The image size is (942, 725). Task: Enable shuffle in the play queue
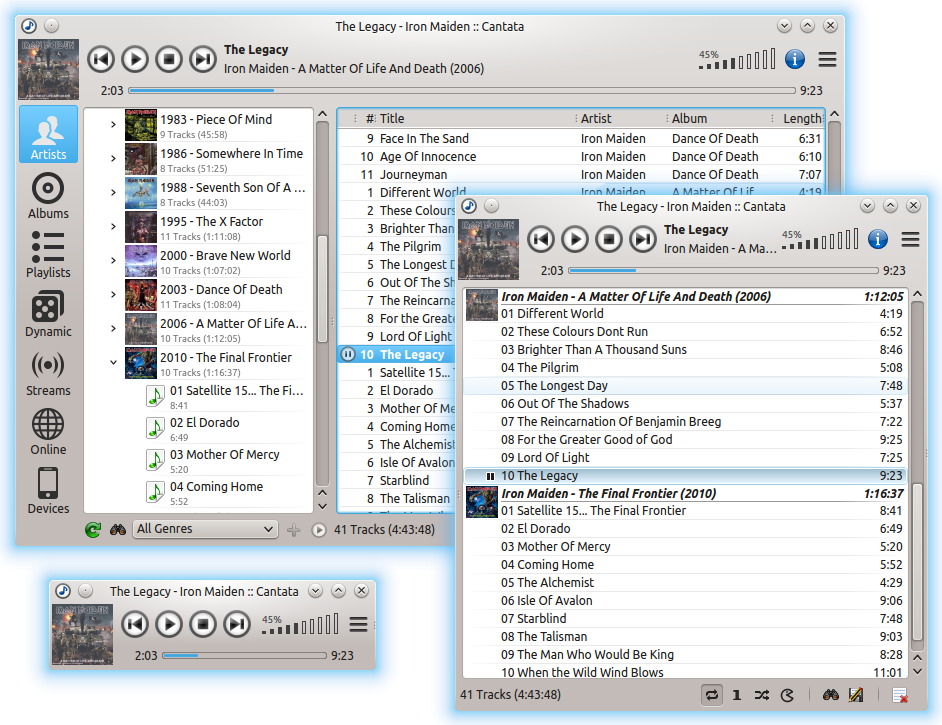[760, 695]
